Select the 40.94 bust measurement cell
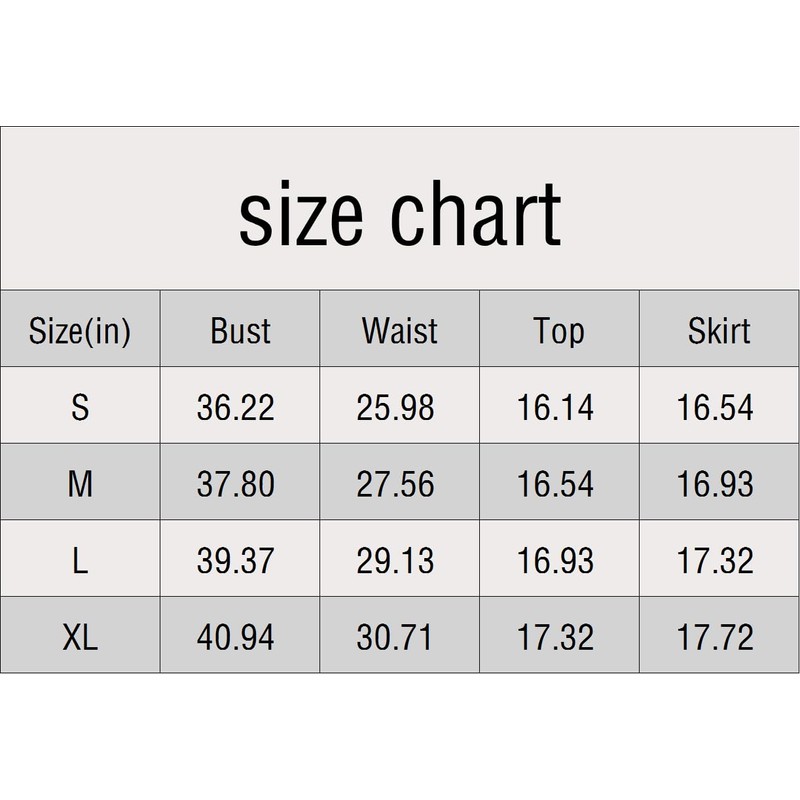The width and height of the screenshot is (800, 800). point(236,637)
